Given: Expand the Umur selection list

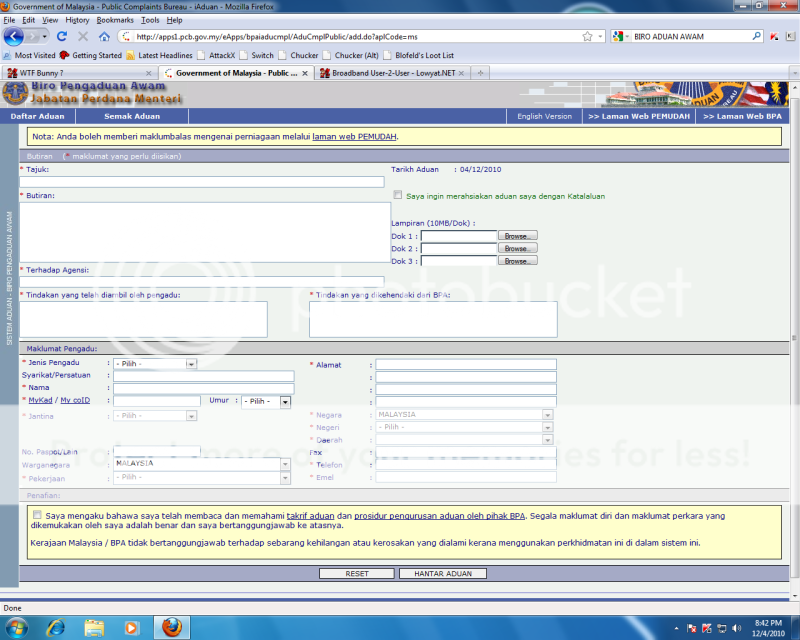Looking at the screenshot, I should [285, 402].
